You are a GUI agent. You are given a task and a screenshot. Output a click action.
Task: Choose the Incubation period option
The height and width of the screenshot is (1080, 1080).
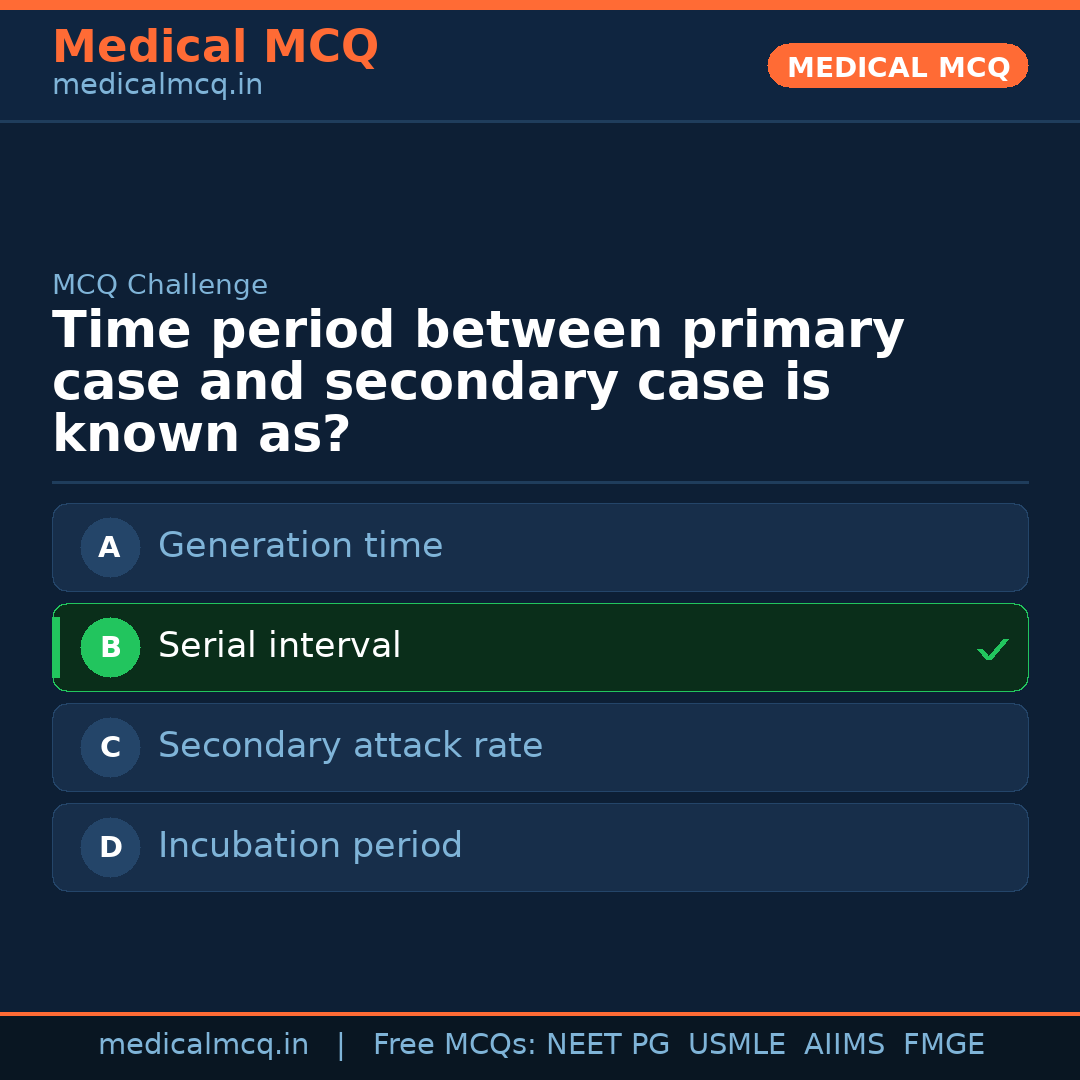pyautogui.click(x=310, y=846)
